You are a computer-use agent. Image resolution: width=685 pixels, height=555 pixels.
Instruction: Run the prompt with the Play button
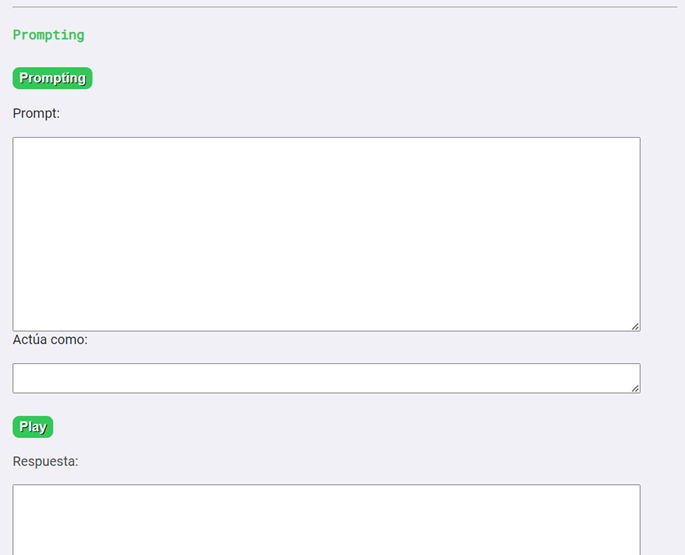[32, 427]
